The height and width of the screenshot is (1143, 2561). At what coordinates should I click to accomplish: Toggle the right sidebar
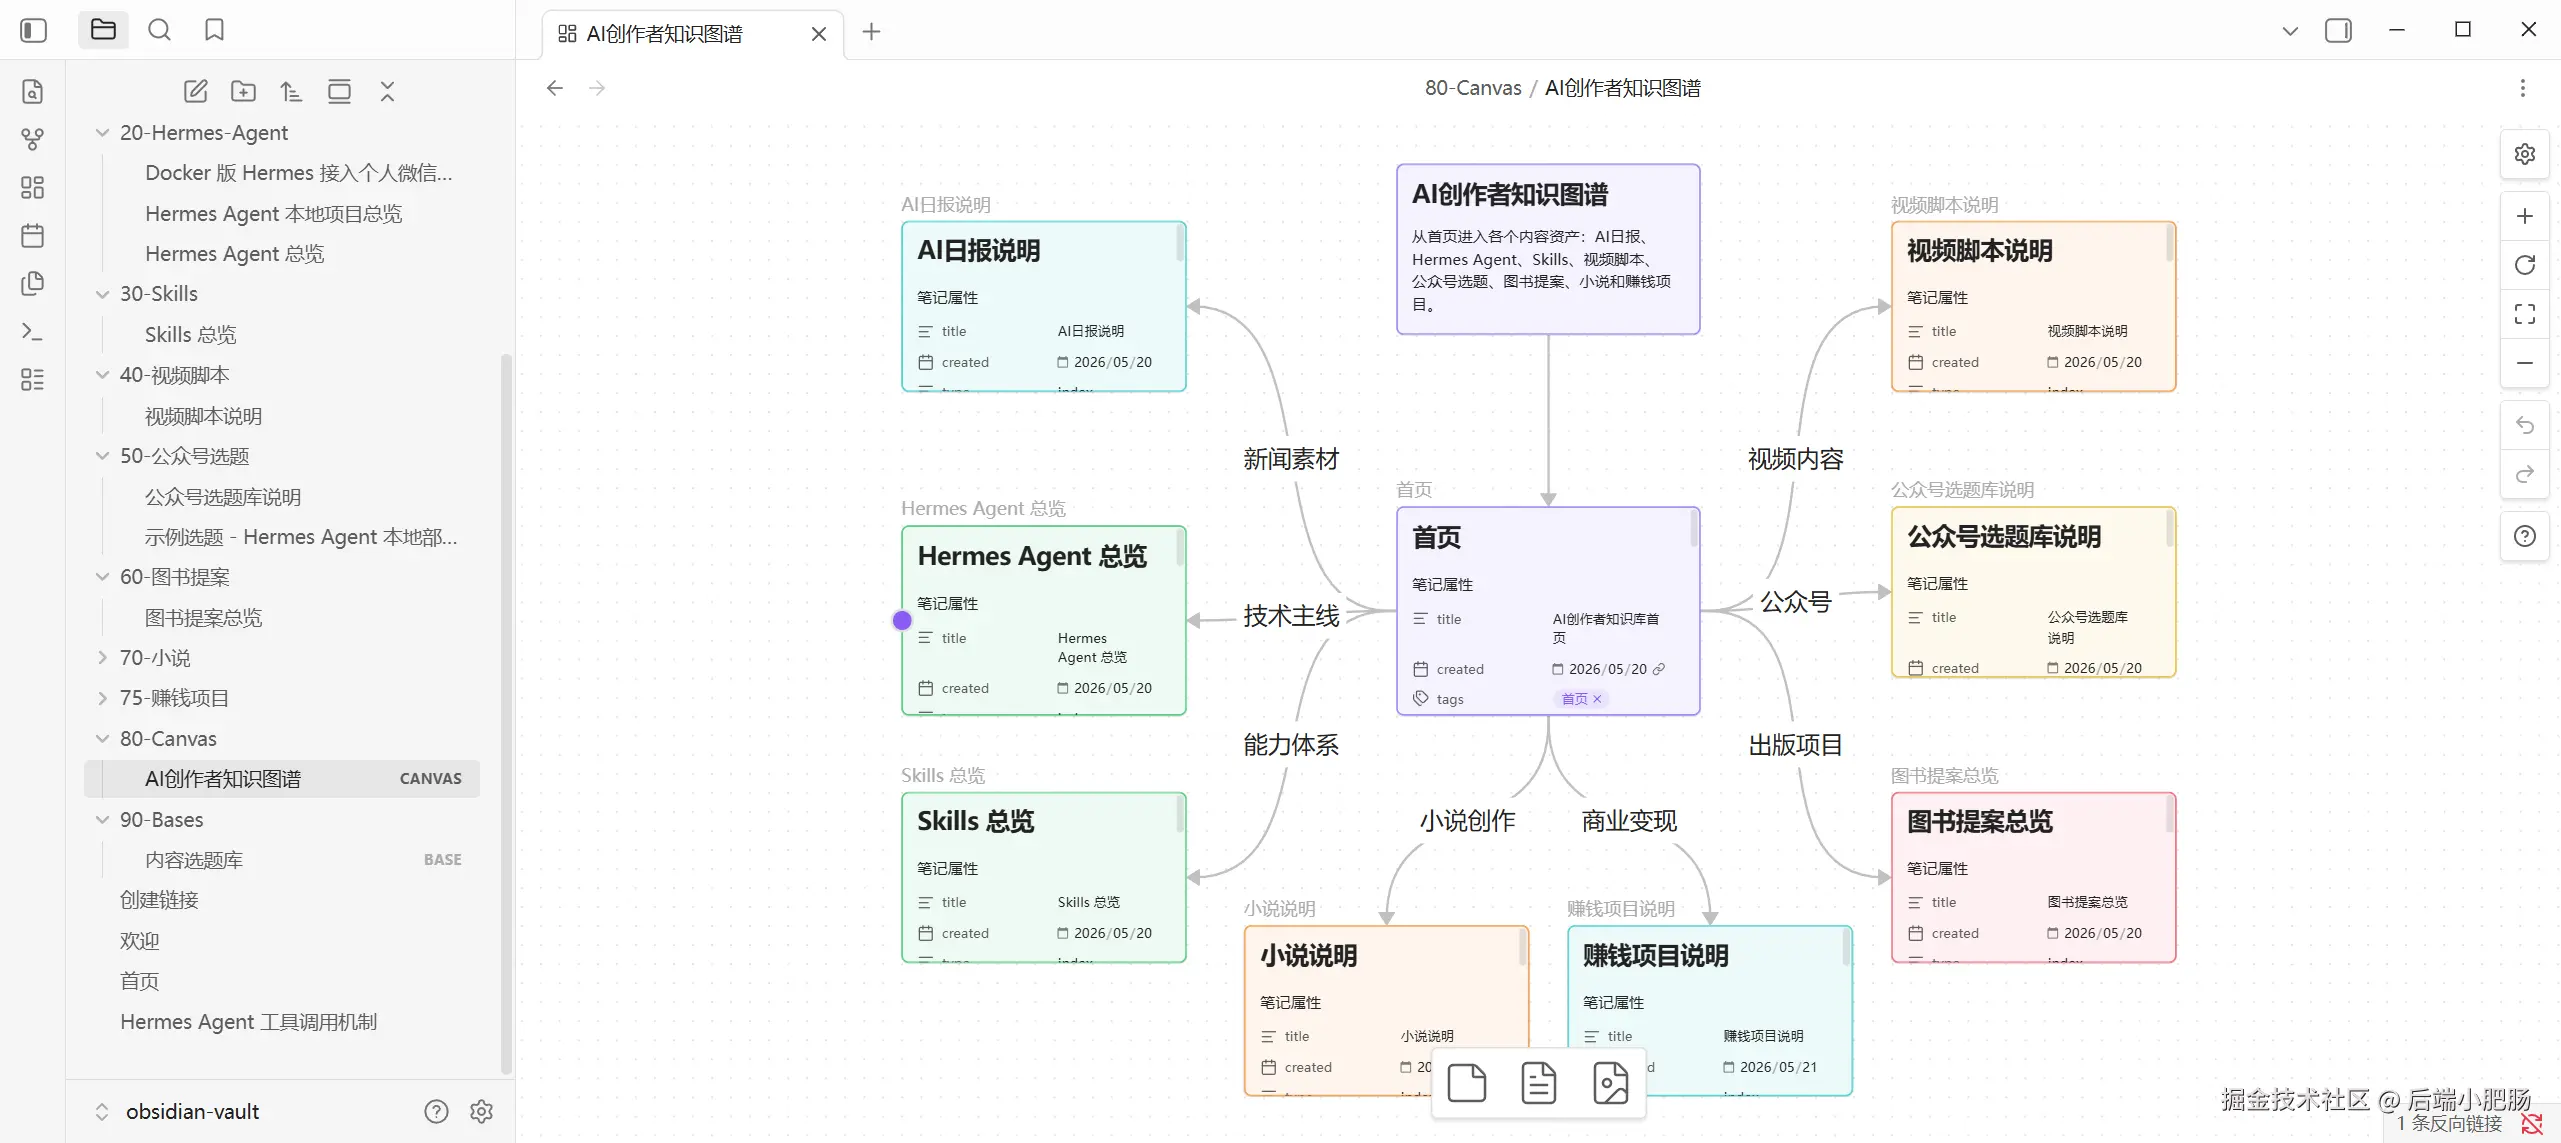(x=2338, y=31)
